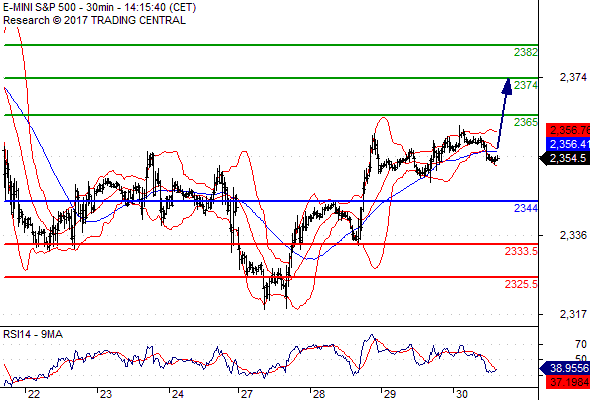Click the red 2,356.76 price tag

568,130
